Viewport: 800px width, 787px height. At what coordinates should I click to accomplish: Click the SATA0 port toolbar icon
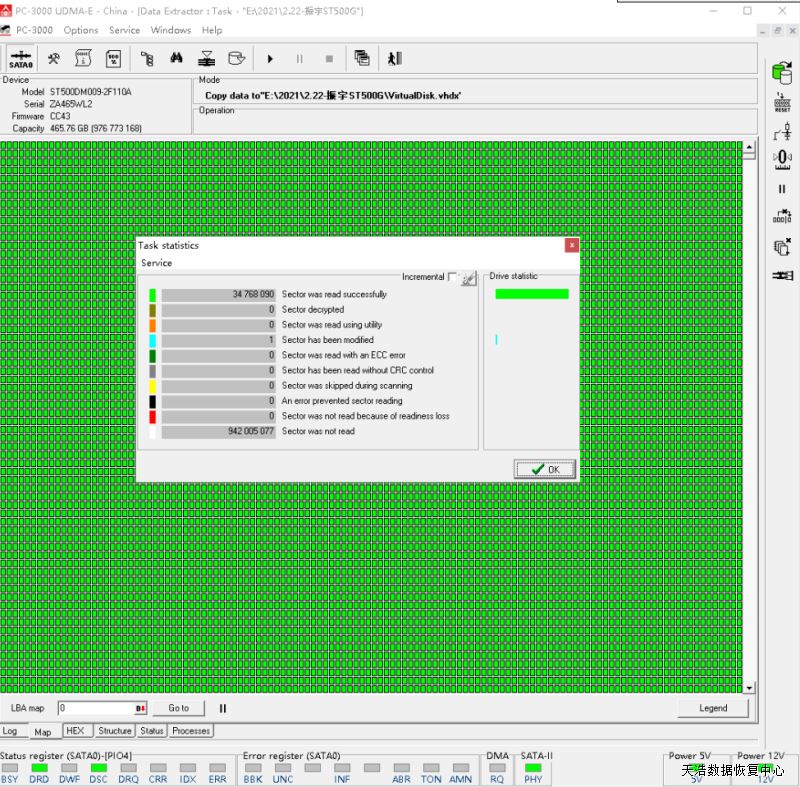tap(21, 58)
